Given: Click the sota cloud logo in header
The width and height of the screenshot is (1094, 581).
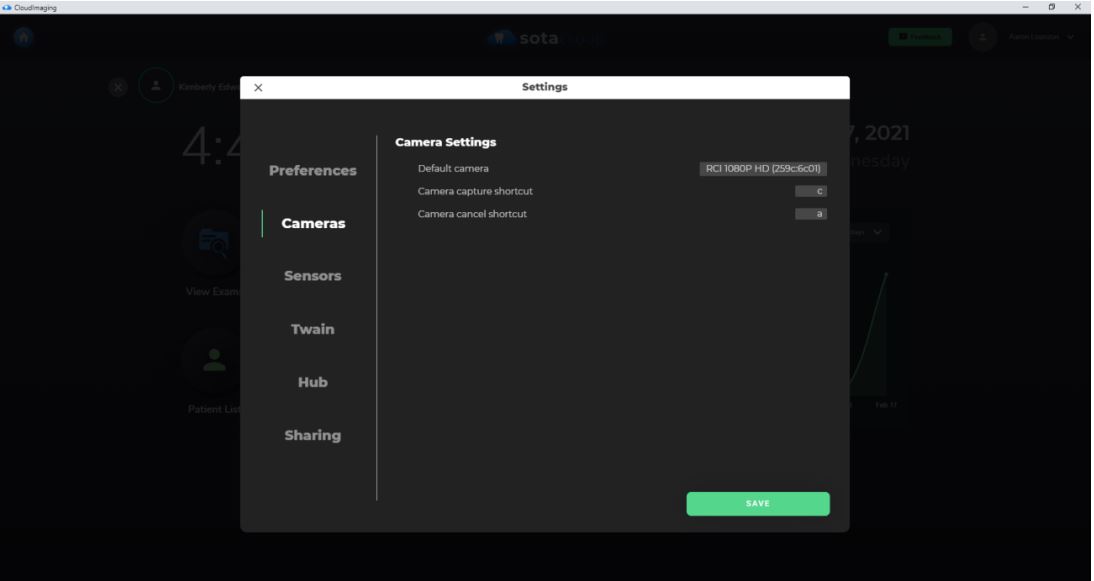Looking at the screenshot, I should pyautogui.click(x=545, y=38).
